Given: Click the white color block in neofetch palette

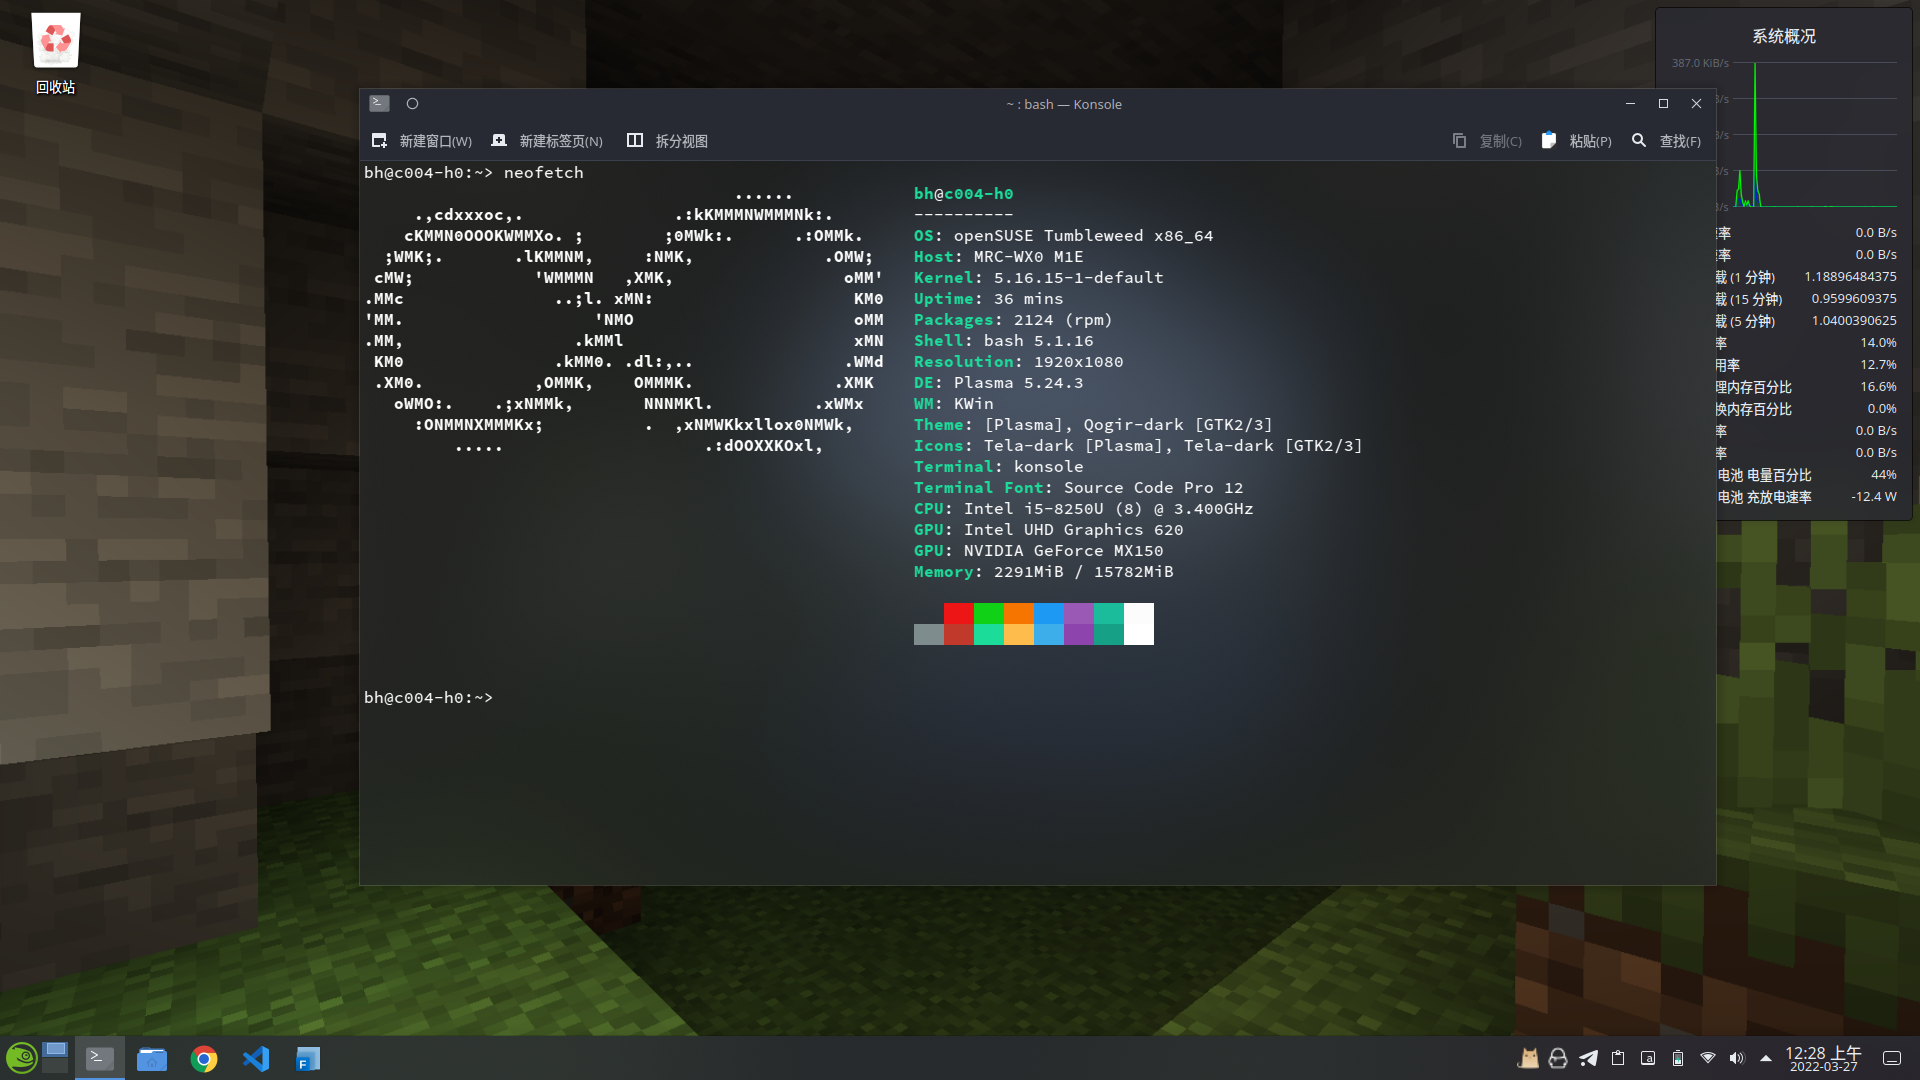Looking at the screenshot, I should [1139, 624].
